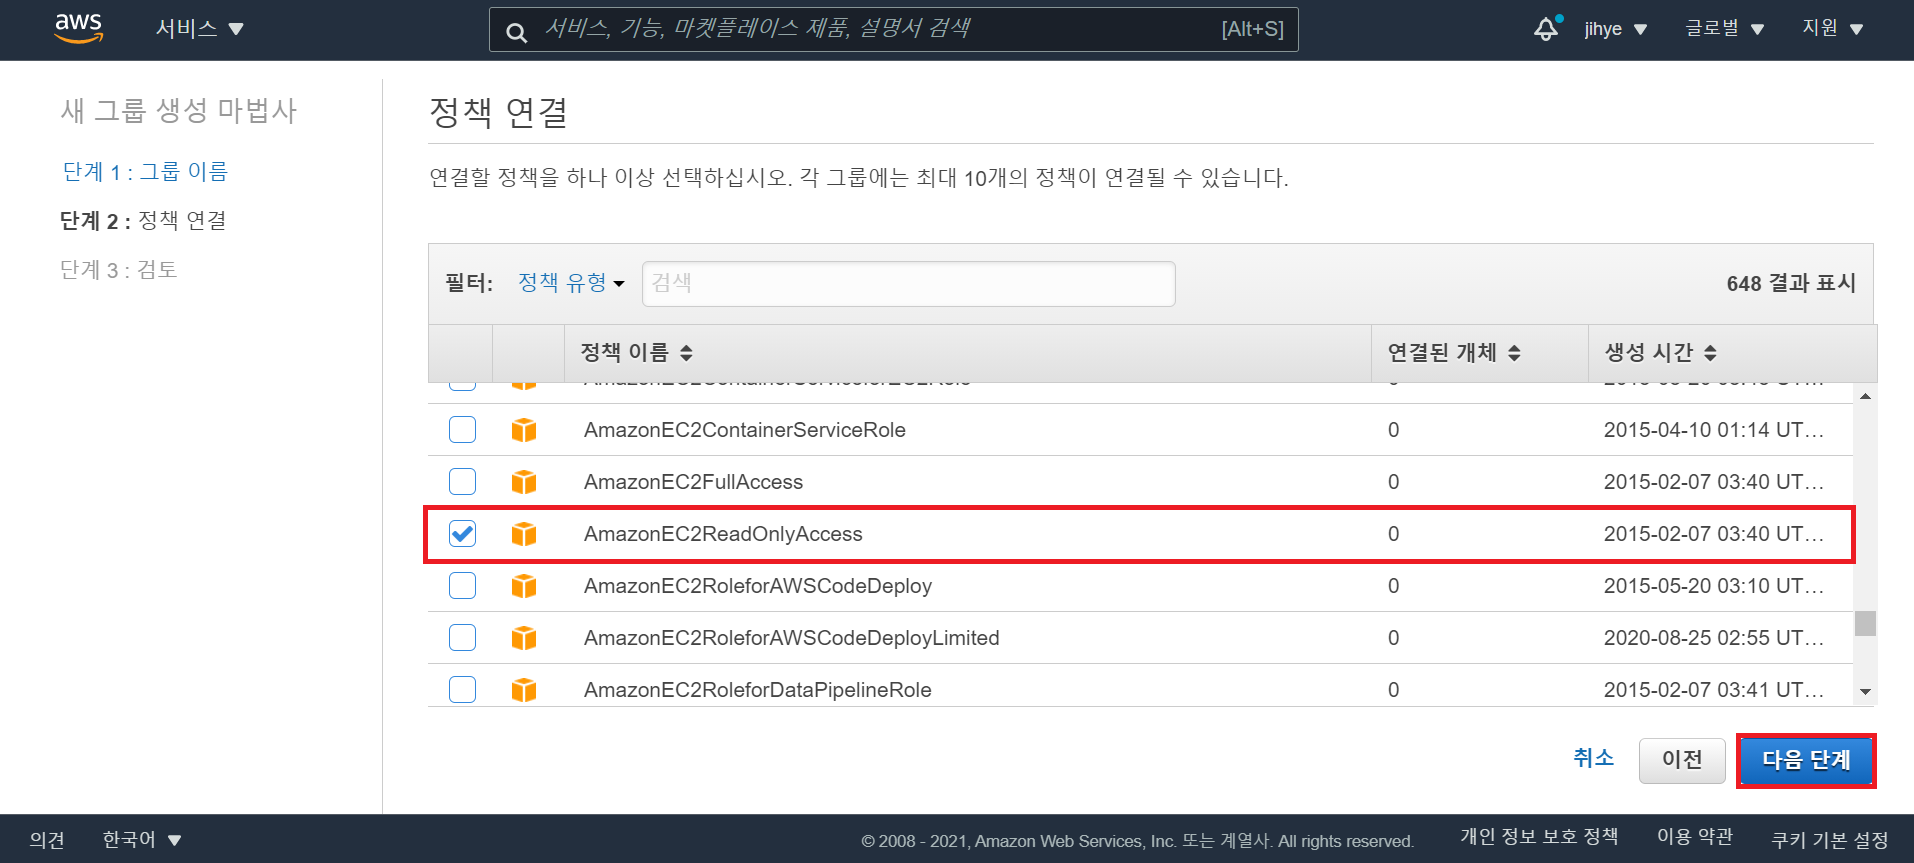Check AmazonEC2FullAccess checkbox
Image resolution: width=1914 pixels, height=863 pixels.
(x=462, y=481)
